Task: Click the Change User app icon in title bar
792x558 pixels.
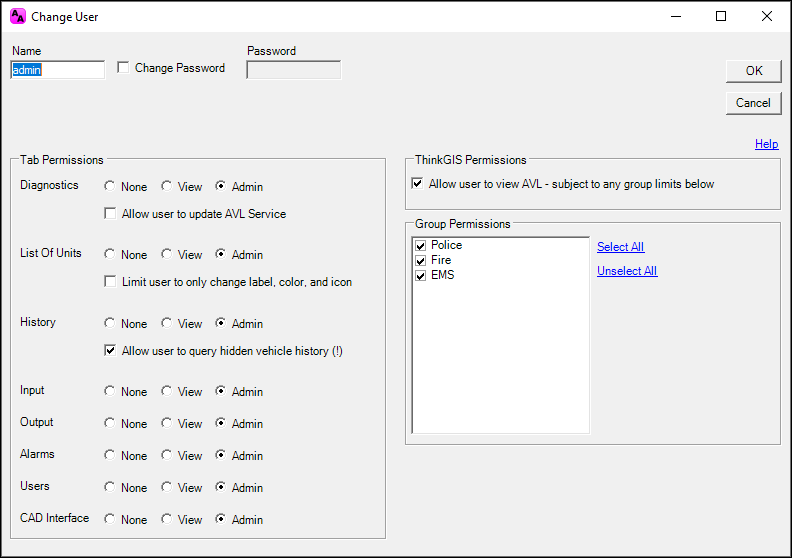Action: click(18, 16)
